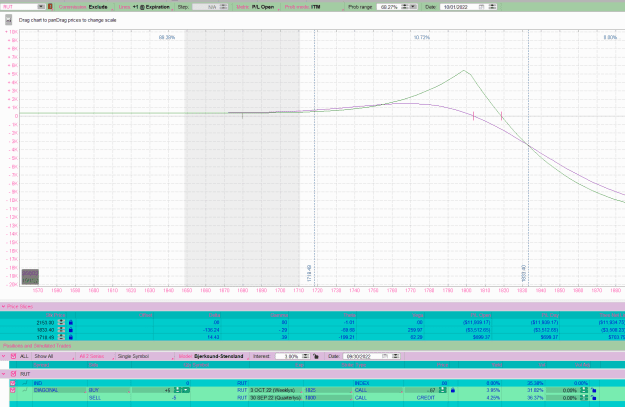Click the vol adjust lock icon in the SELL row
Viewport: 625px width, 407px height.
(x=594, y=398)
